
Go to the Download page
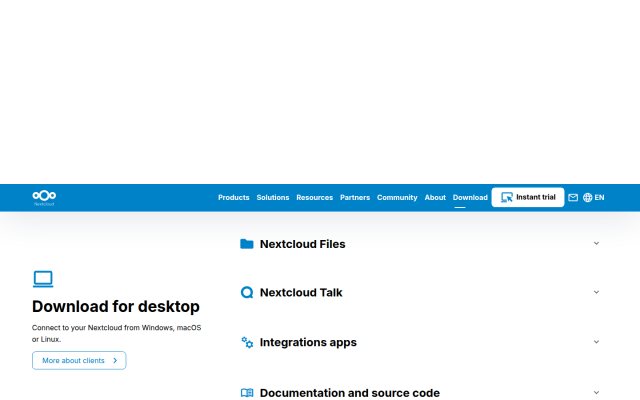470,198
